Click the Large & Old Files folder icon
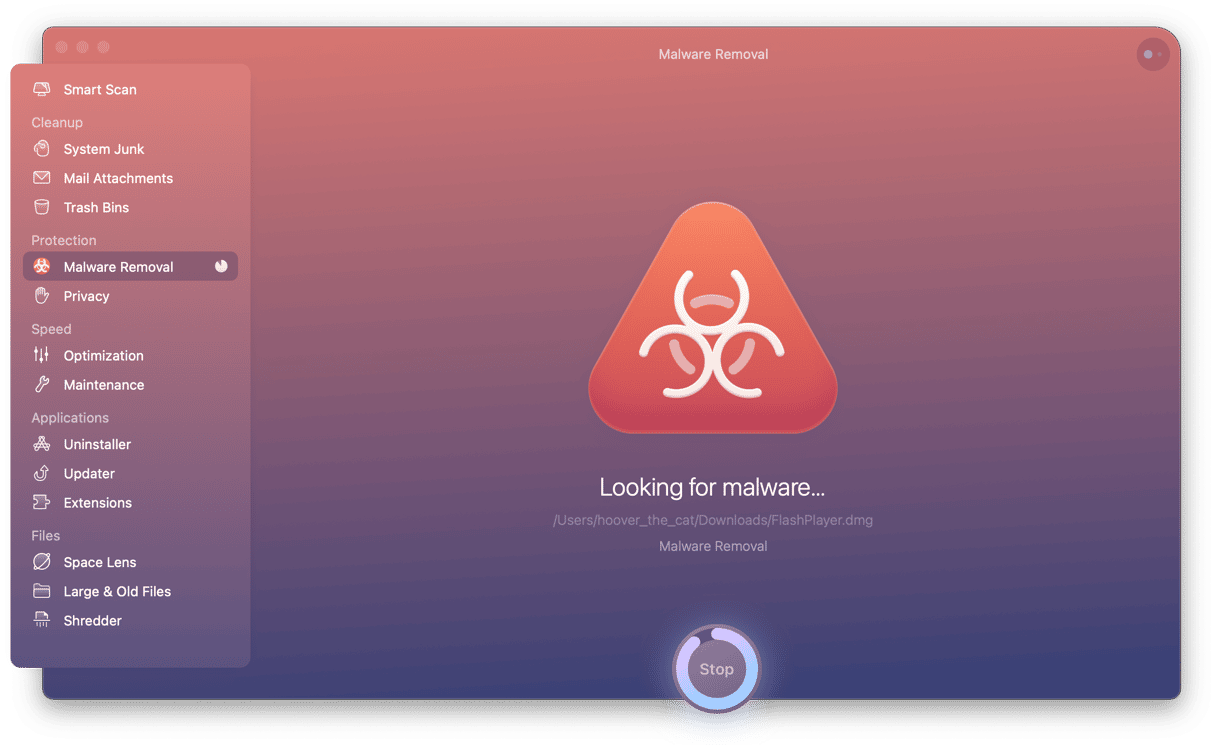 coord(41,591)
